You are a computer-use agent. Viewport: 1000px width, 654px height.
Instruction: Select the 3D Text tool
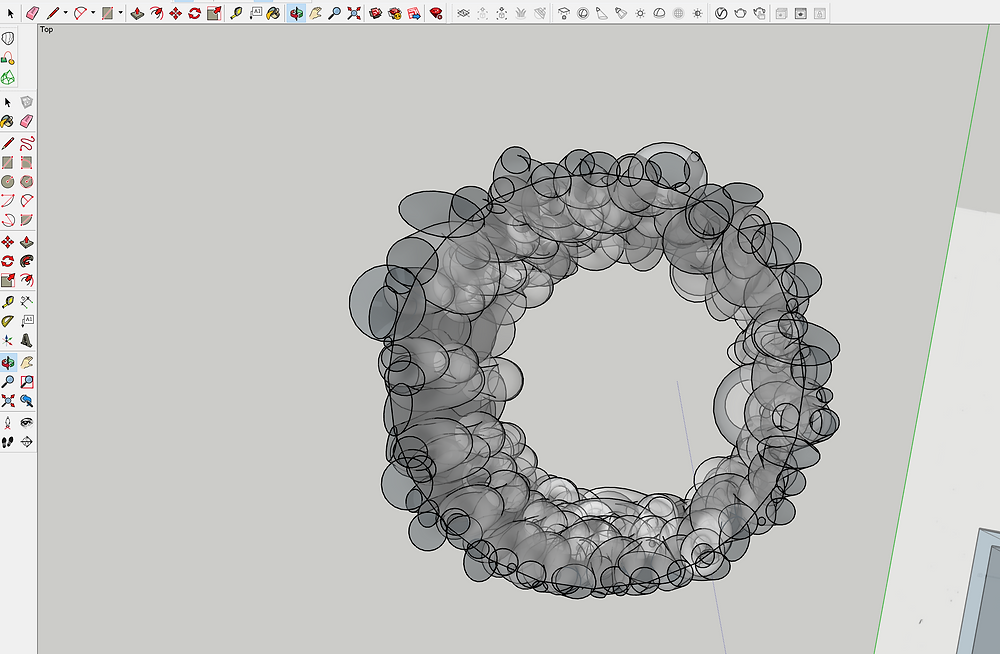[x=26, y=339]
